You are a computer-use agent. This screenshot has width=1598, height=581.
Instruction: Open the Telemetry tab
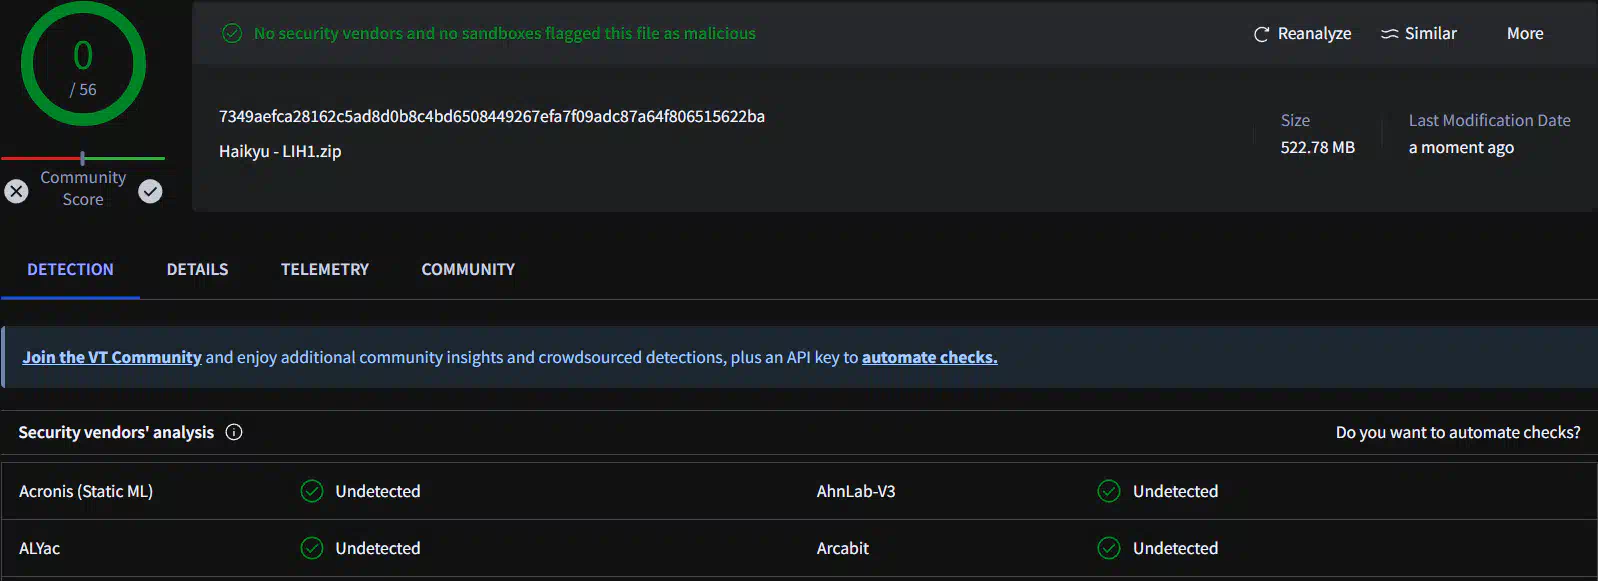coord(324,269)
